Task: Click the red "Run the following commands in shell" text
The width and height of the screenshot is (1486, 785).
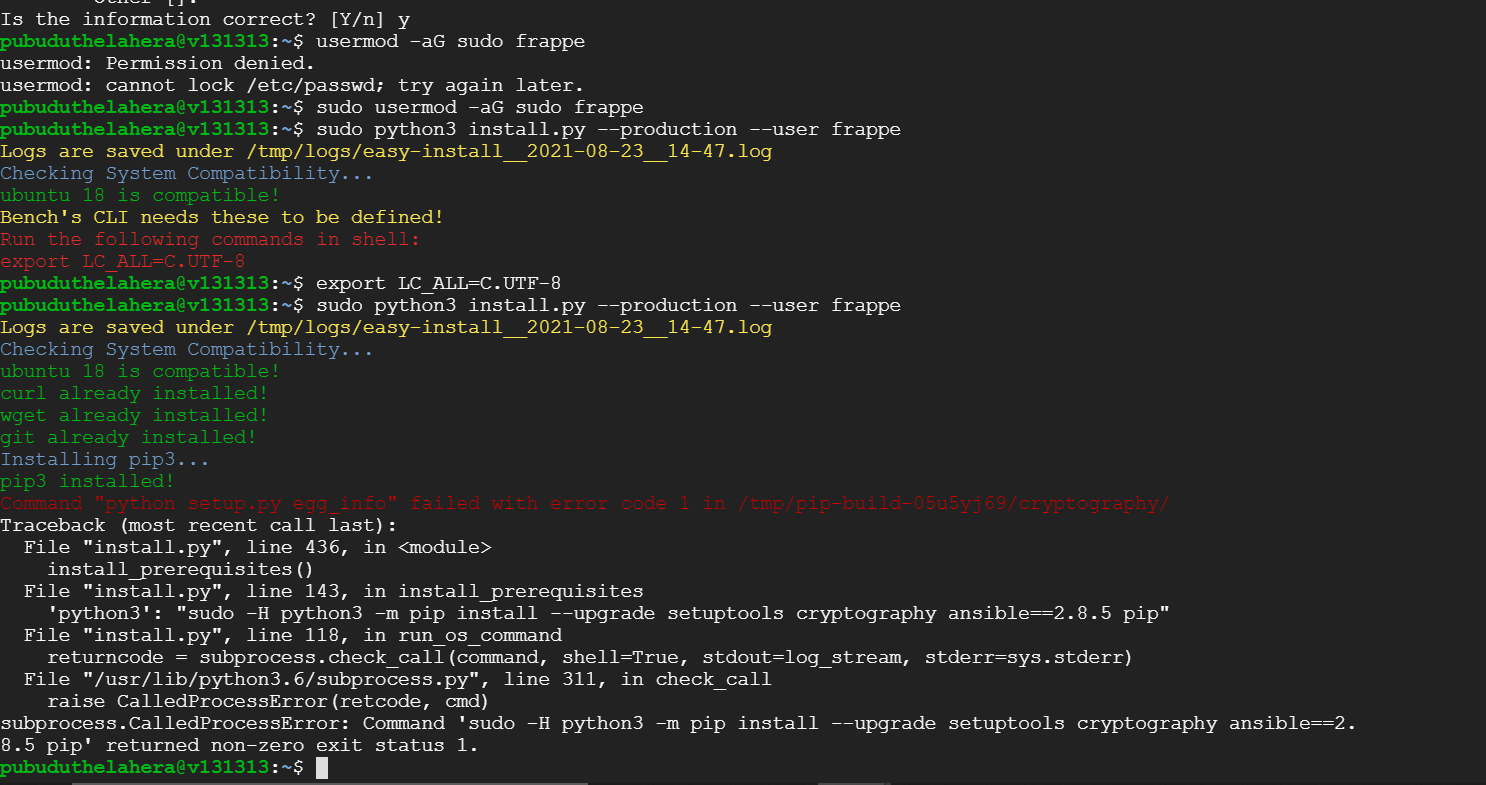Action: 210,239
